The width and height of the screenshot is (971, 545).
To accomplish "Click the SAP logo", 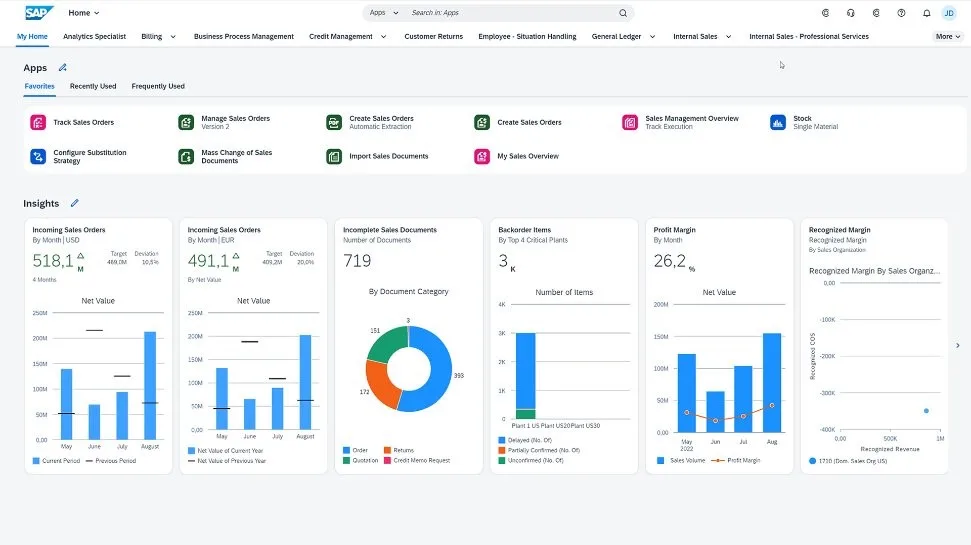I will point(38,12).
